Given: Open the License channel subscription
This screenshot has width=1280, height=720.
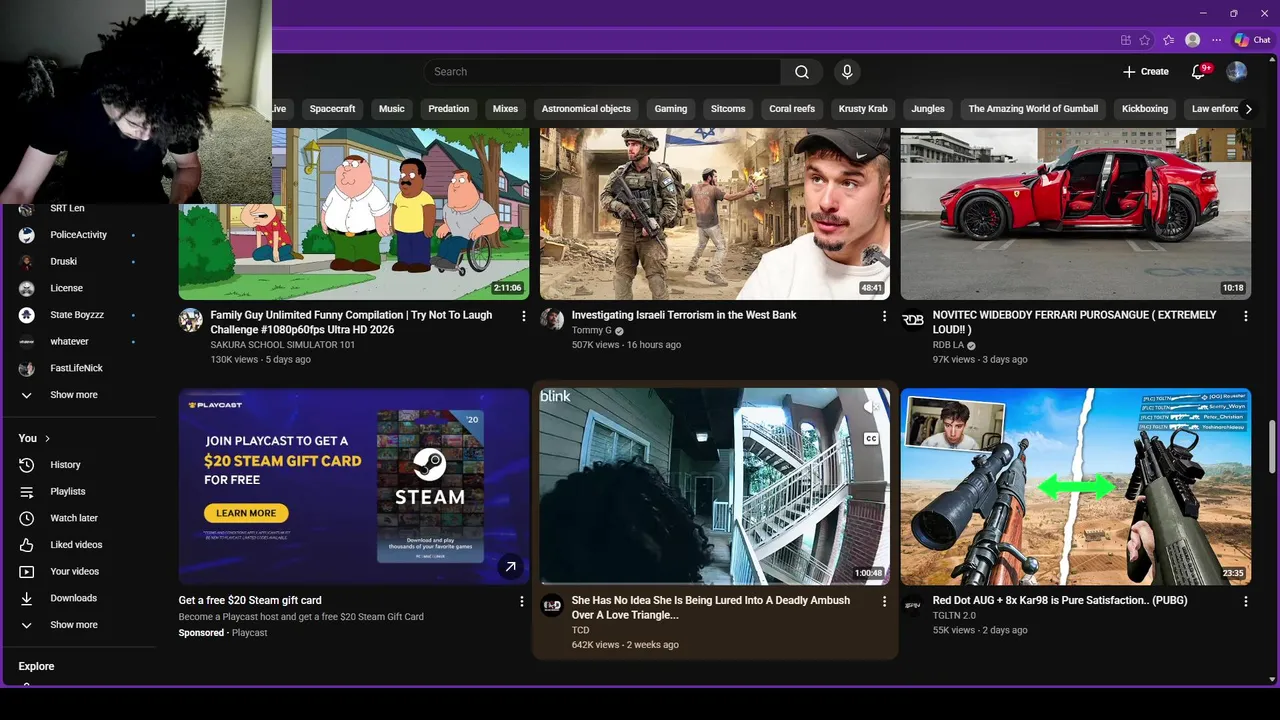Looking at the screenshot, I should click(66, 288).
